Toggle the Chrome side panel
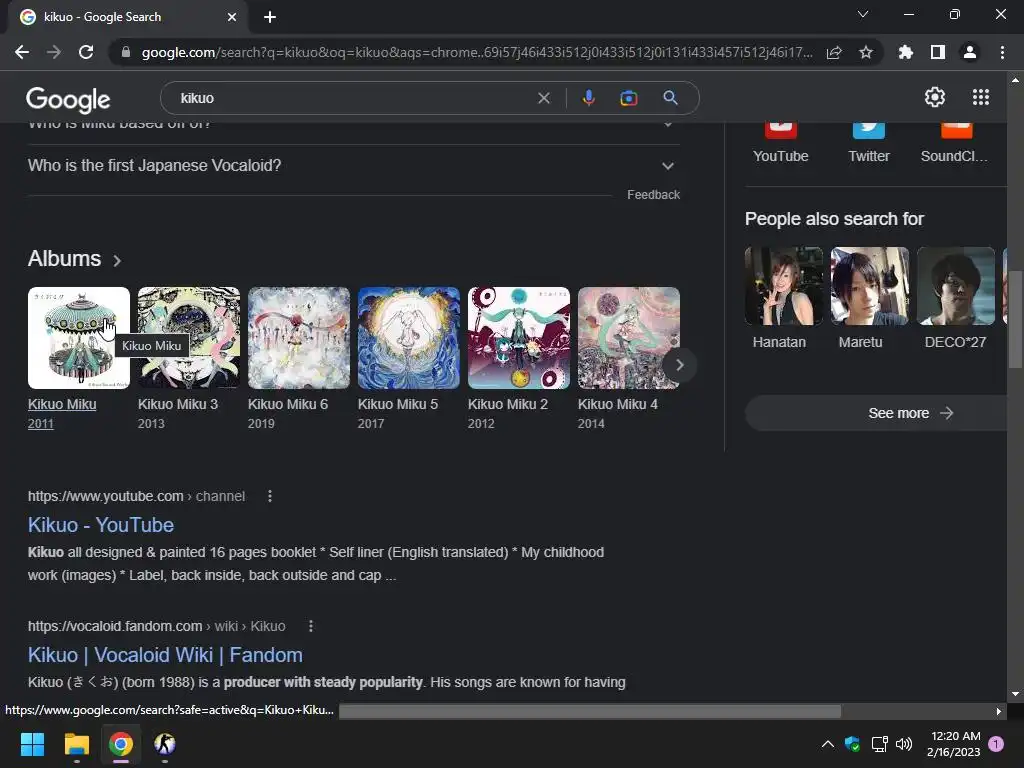This screenshot has width=1024, height=768. coord(938,52)
